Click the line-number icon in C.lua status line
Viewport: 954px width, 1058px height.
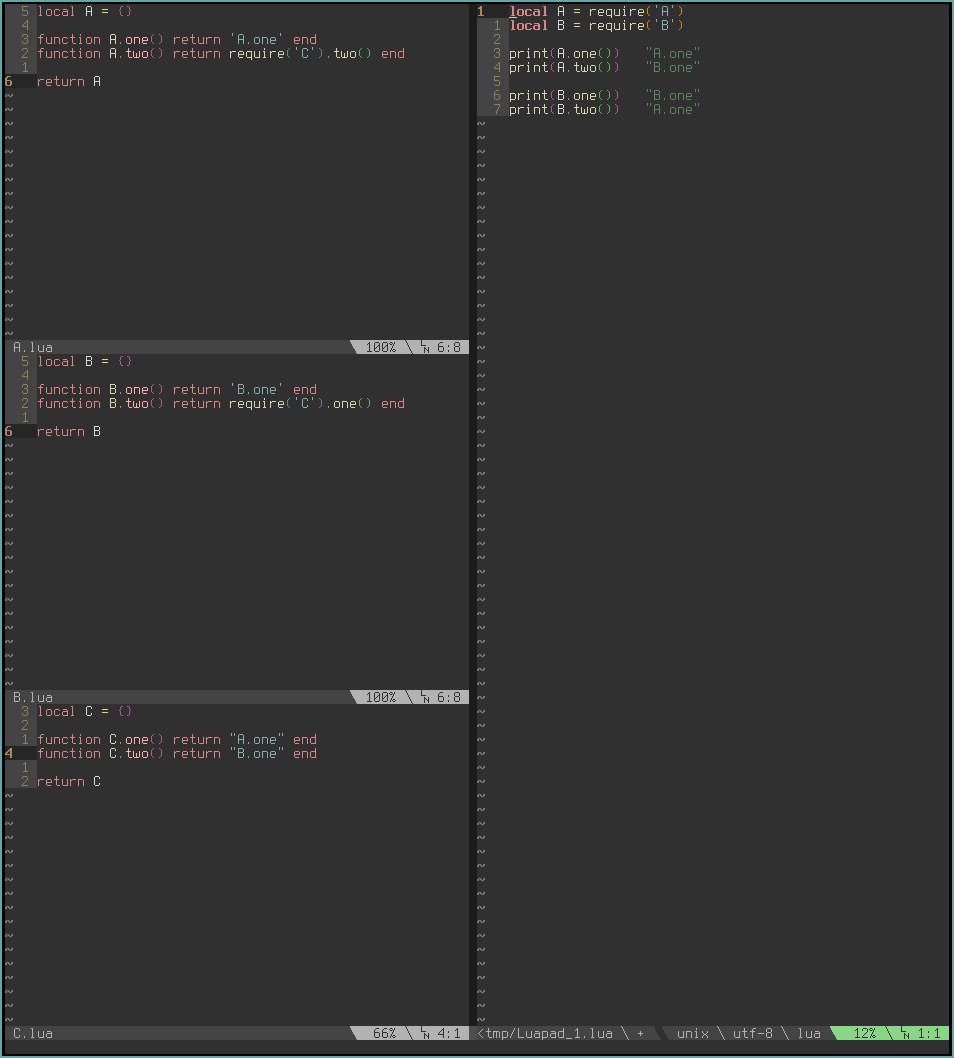425,1033
